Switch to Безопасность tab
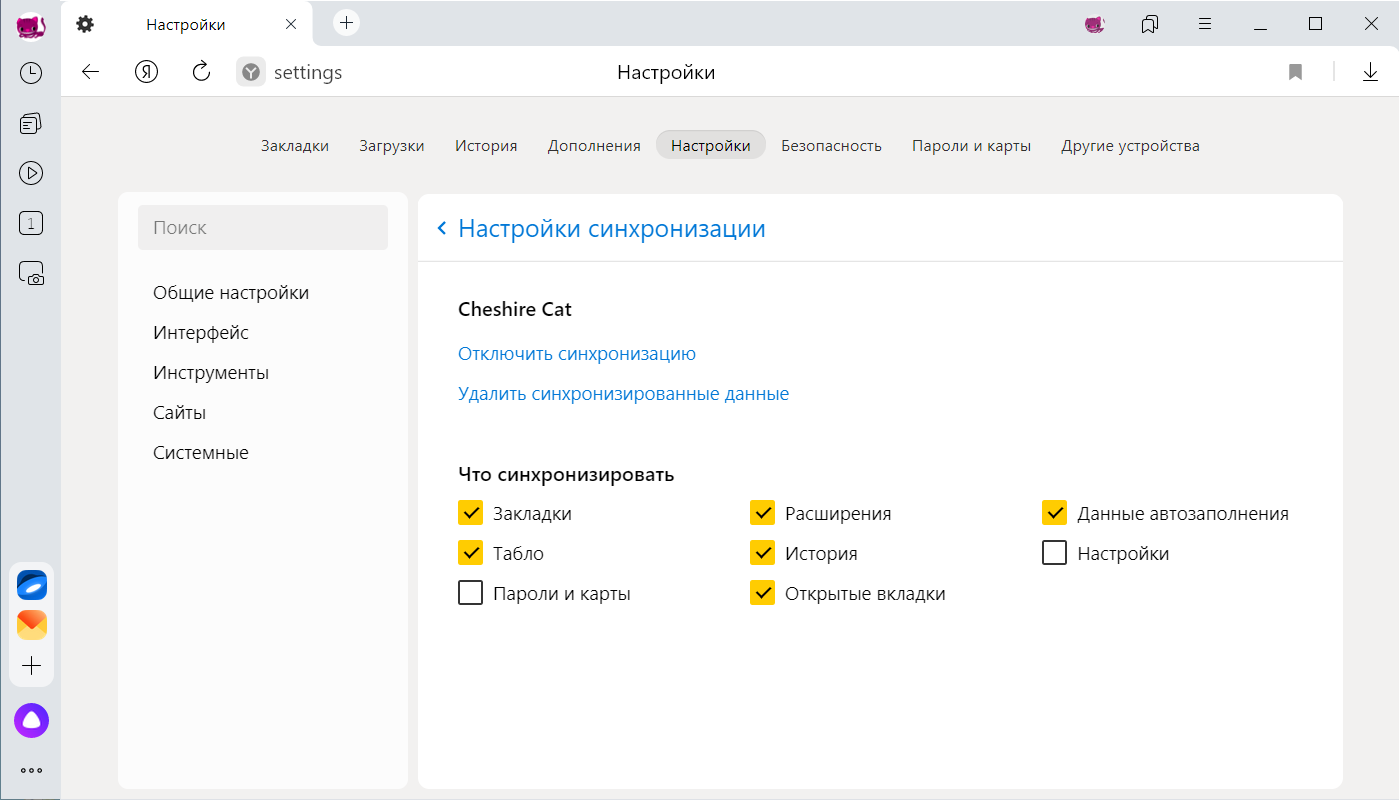The height and width of the screenshot is (800, 1400). 831,146
